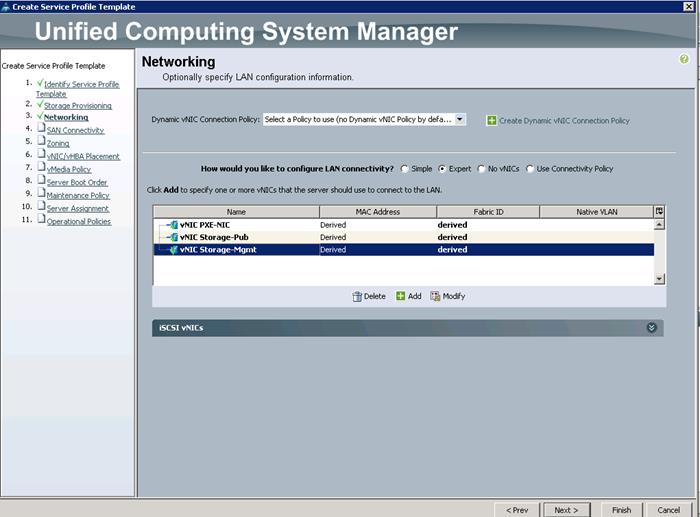Open the vMedia Policy step

coord(69,169)
